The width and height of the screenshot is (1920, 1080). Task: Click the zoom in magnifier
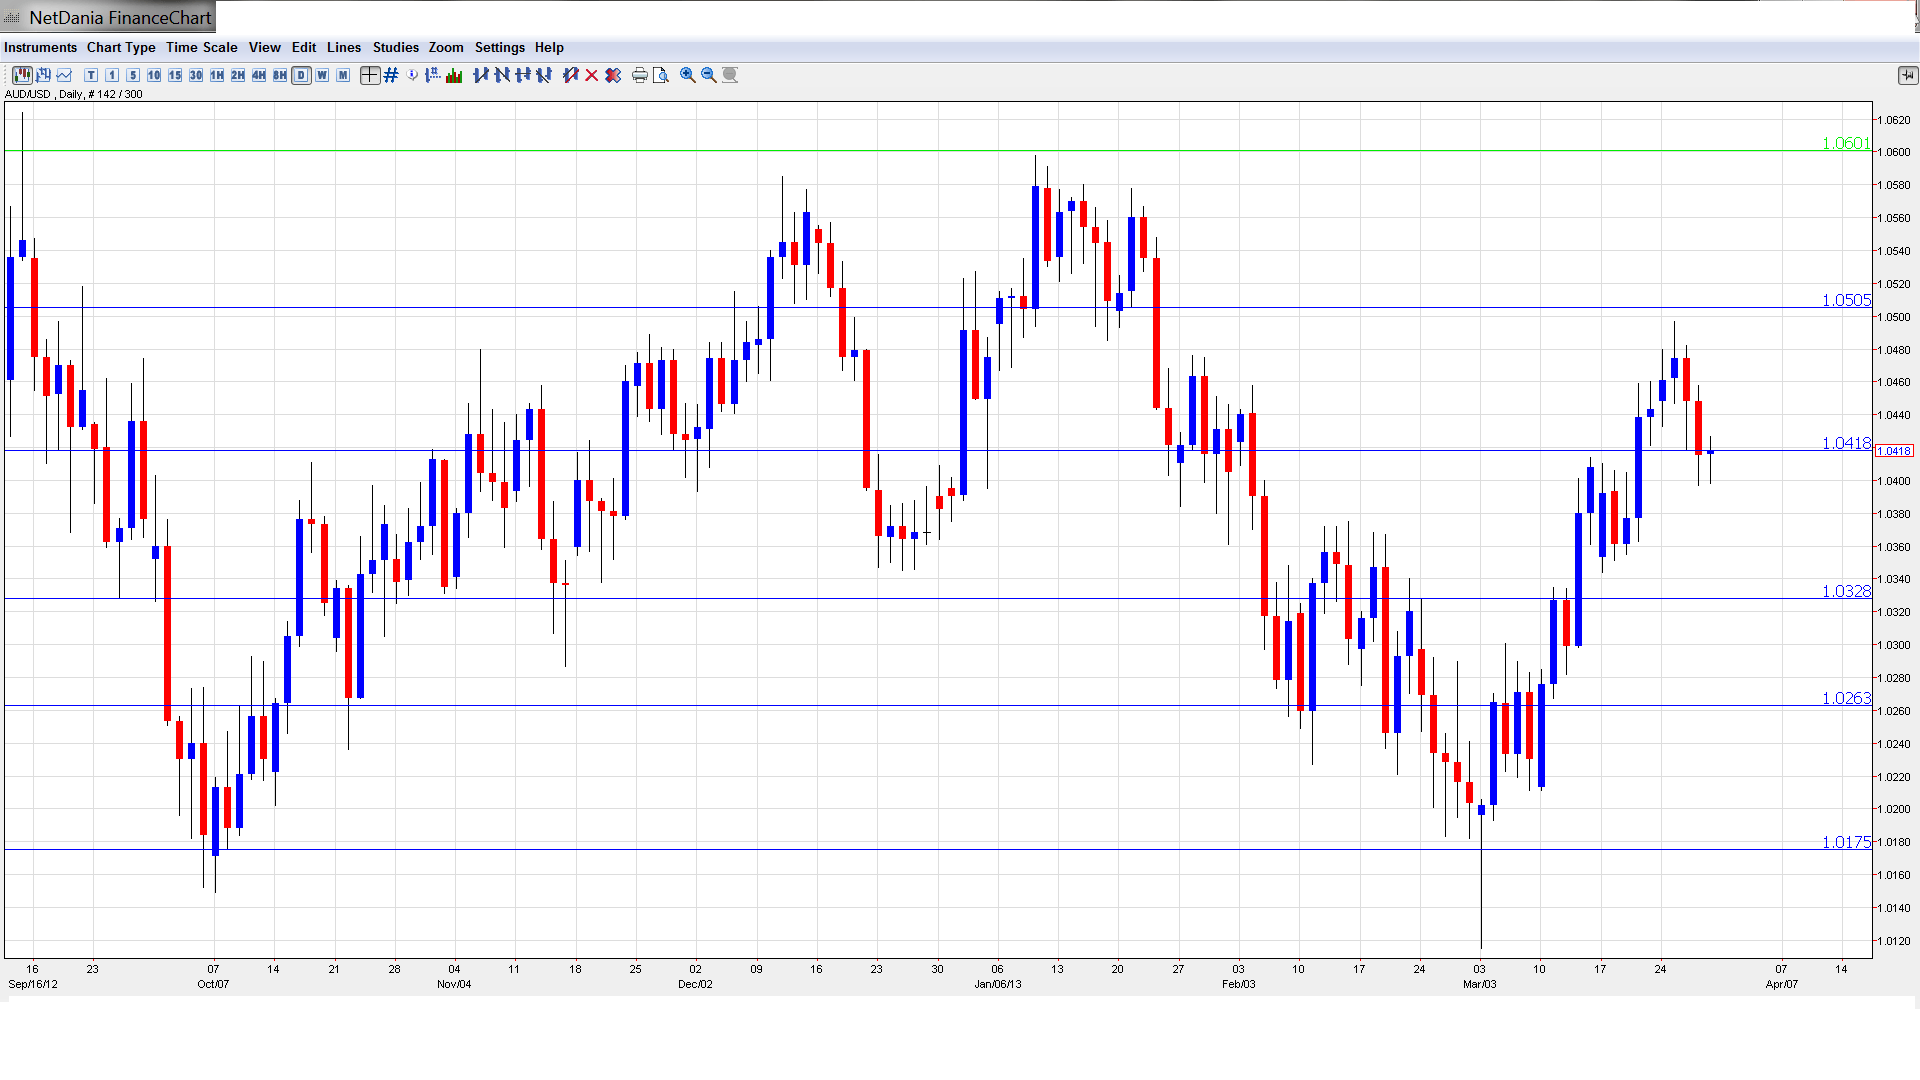click(688, 75)
